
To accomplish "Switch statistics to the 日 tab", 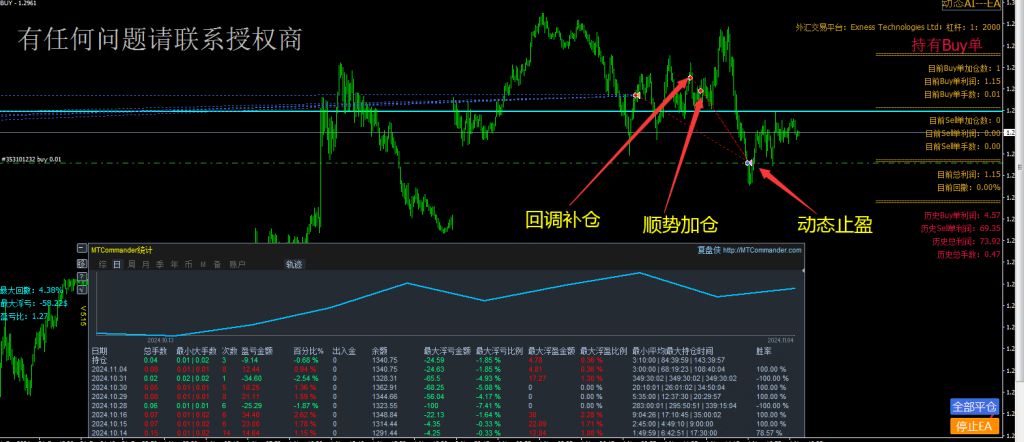I will point(117,265).
